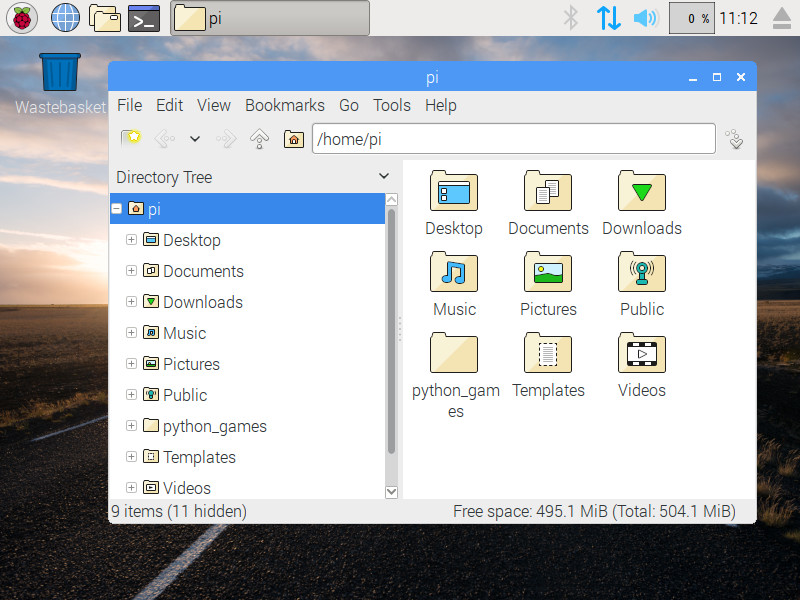
Task: Click the Home folder toolbar icon
Action: click(x=294, y=139)
